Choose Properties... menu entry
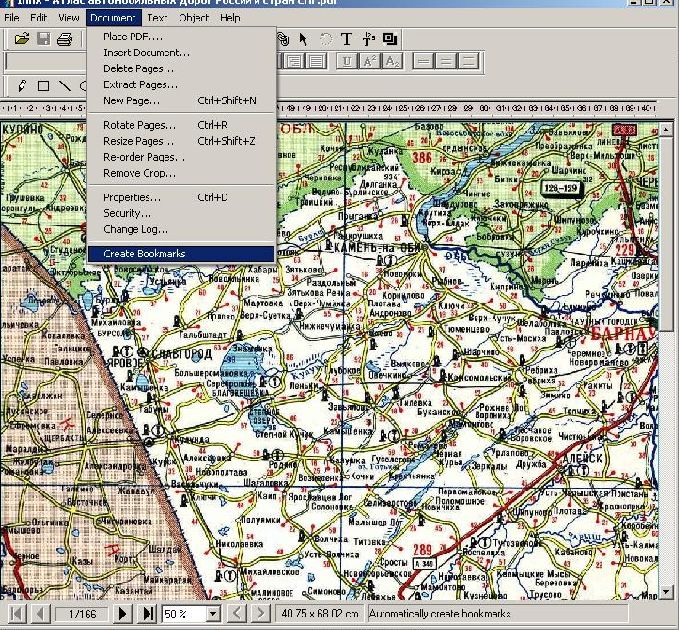This screenshot has width=679, height=630. pos(181,197)
